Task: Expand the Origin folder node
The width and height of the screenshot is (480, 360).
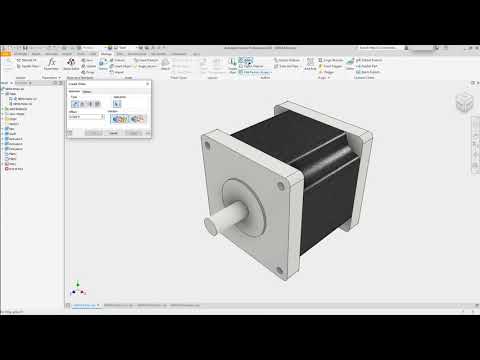Action: click(x=3, y=119)
